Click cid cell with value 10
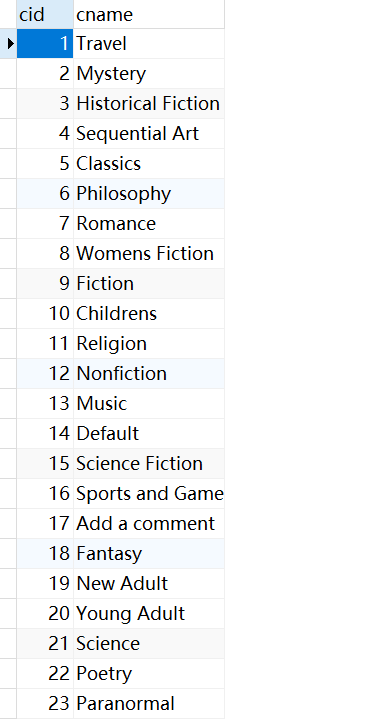The width and height of the screenshot is (365, 724). (45, 314)
